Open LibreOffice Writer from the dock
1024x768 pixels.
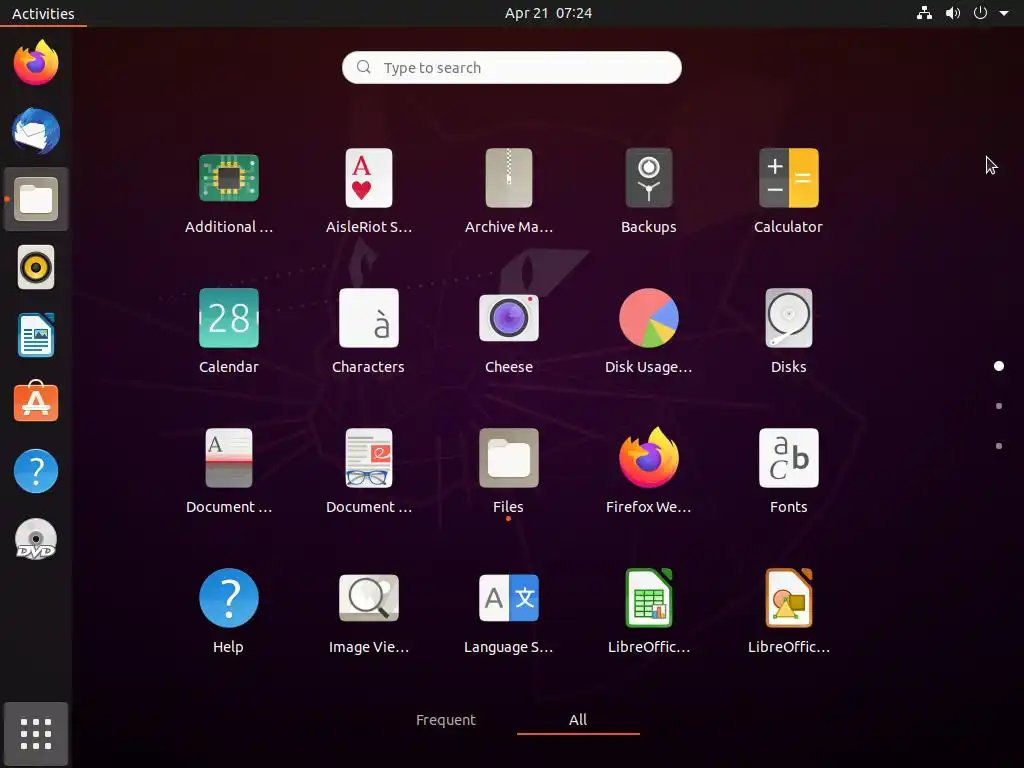click(36, 335)
